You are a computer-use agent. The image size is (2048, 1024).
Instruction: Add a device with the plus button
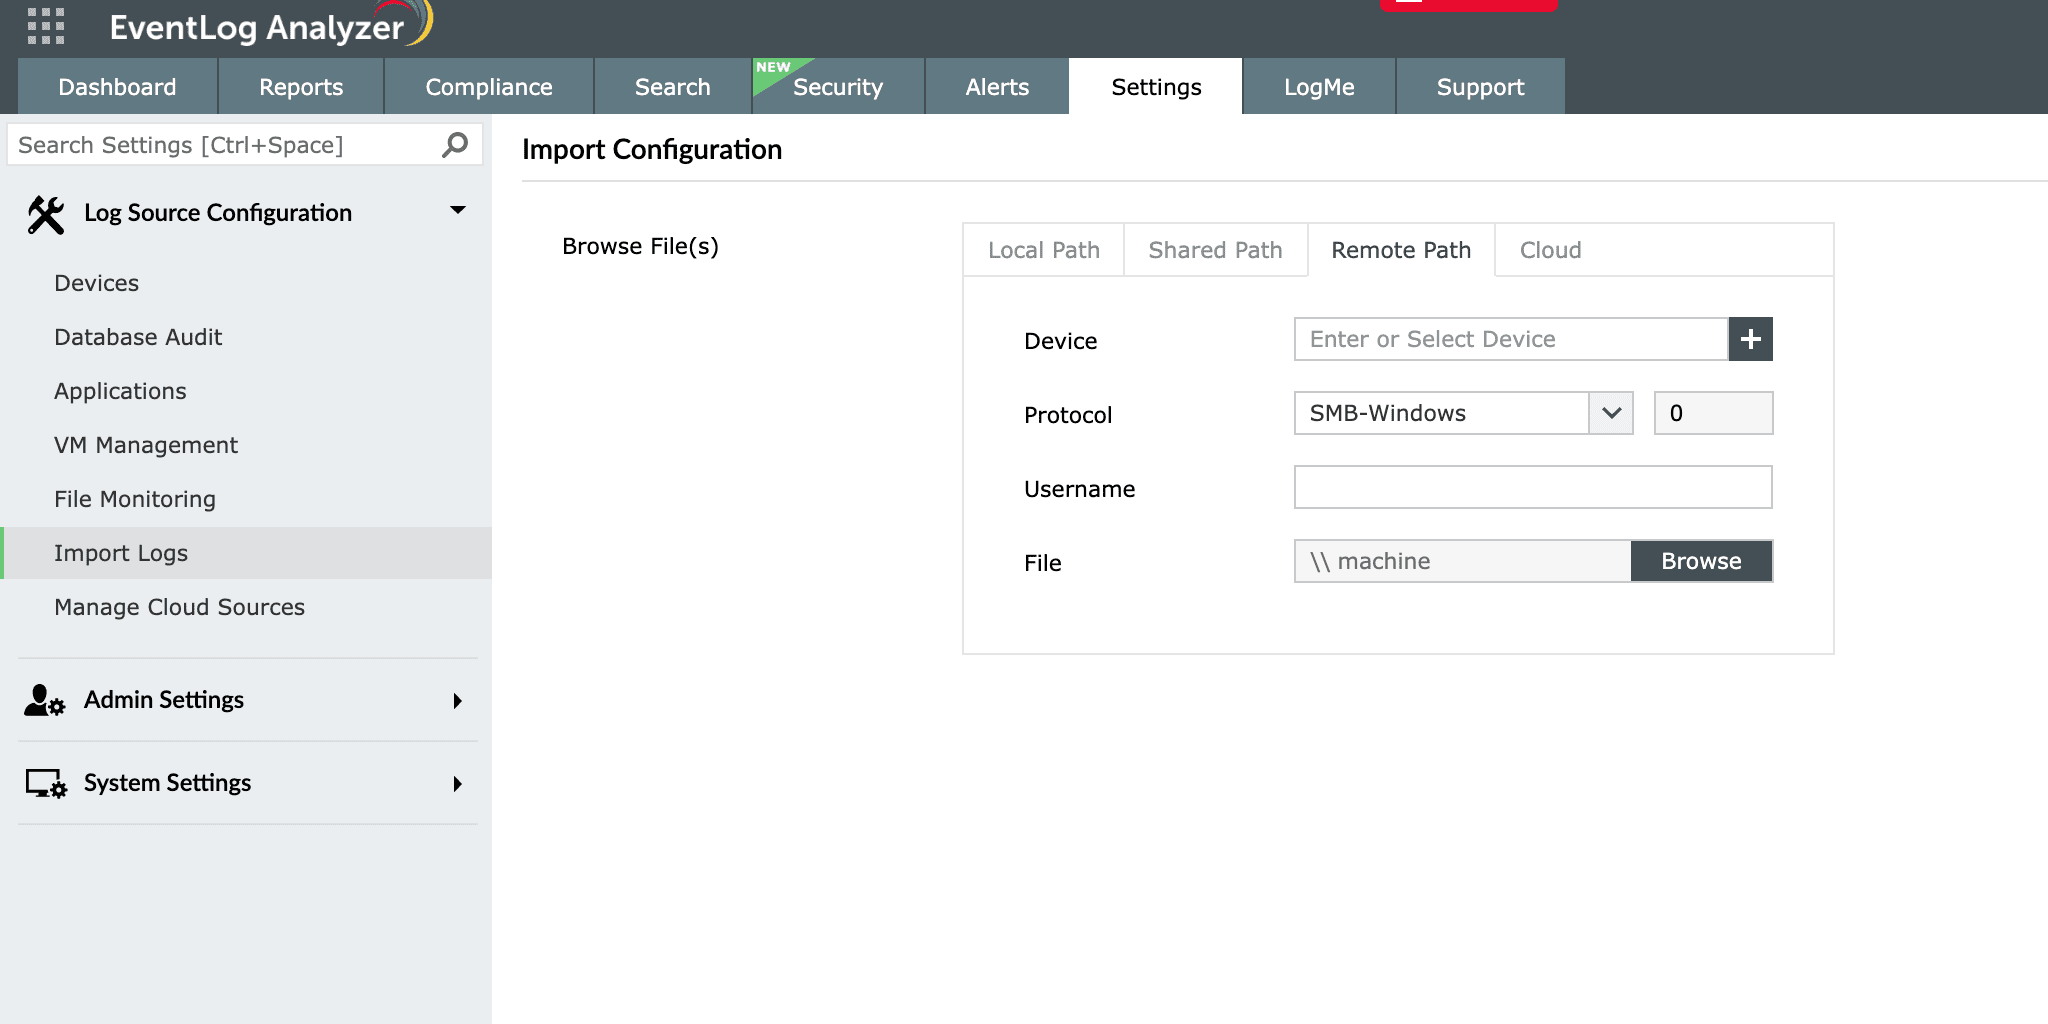click(1750, 339)
